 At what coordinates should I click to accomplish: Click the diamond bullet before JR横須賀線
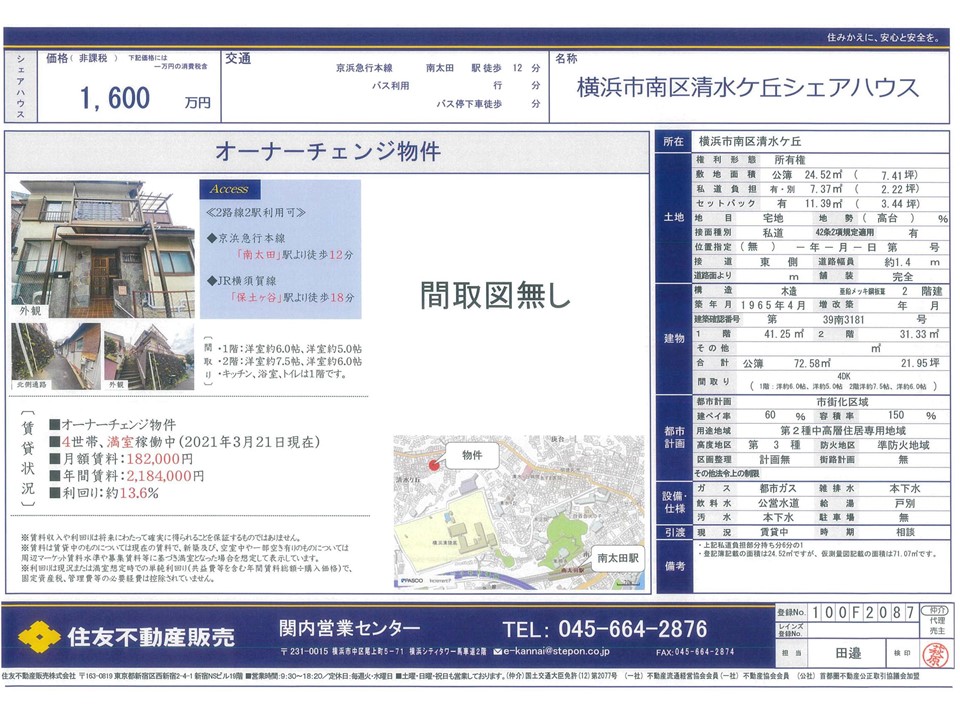[210, 283]
